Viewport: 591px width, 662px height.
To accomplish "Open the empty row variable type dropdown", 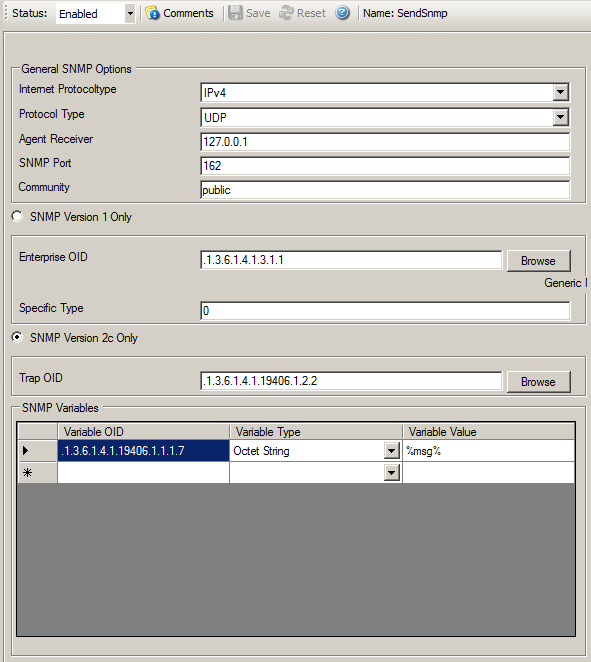I will click(391, 473).
